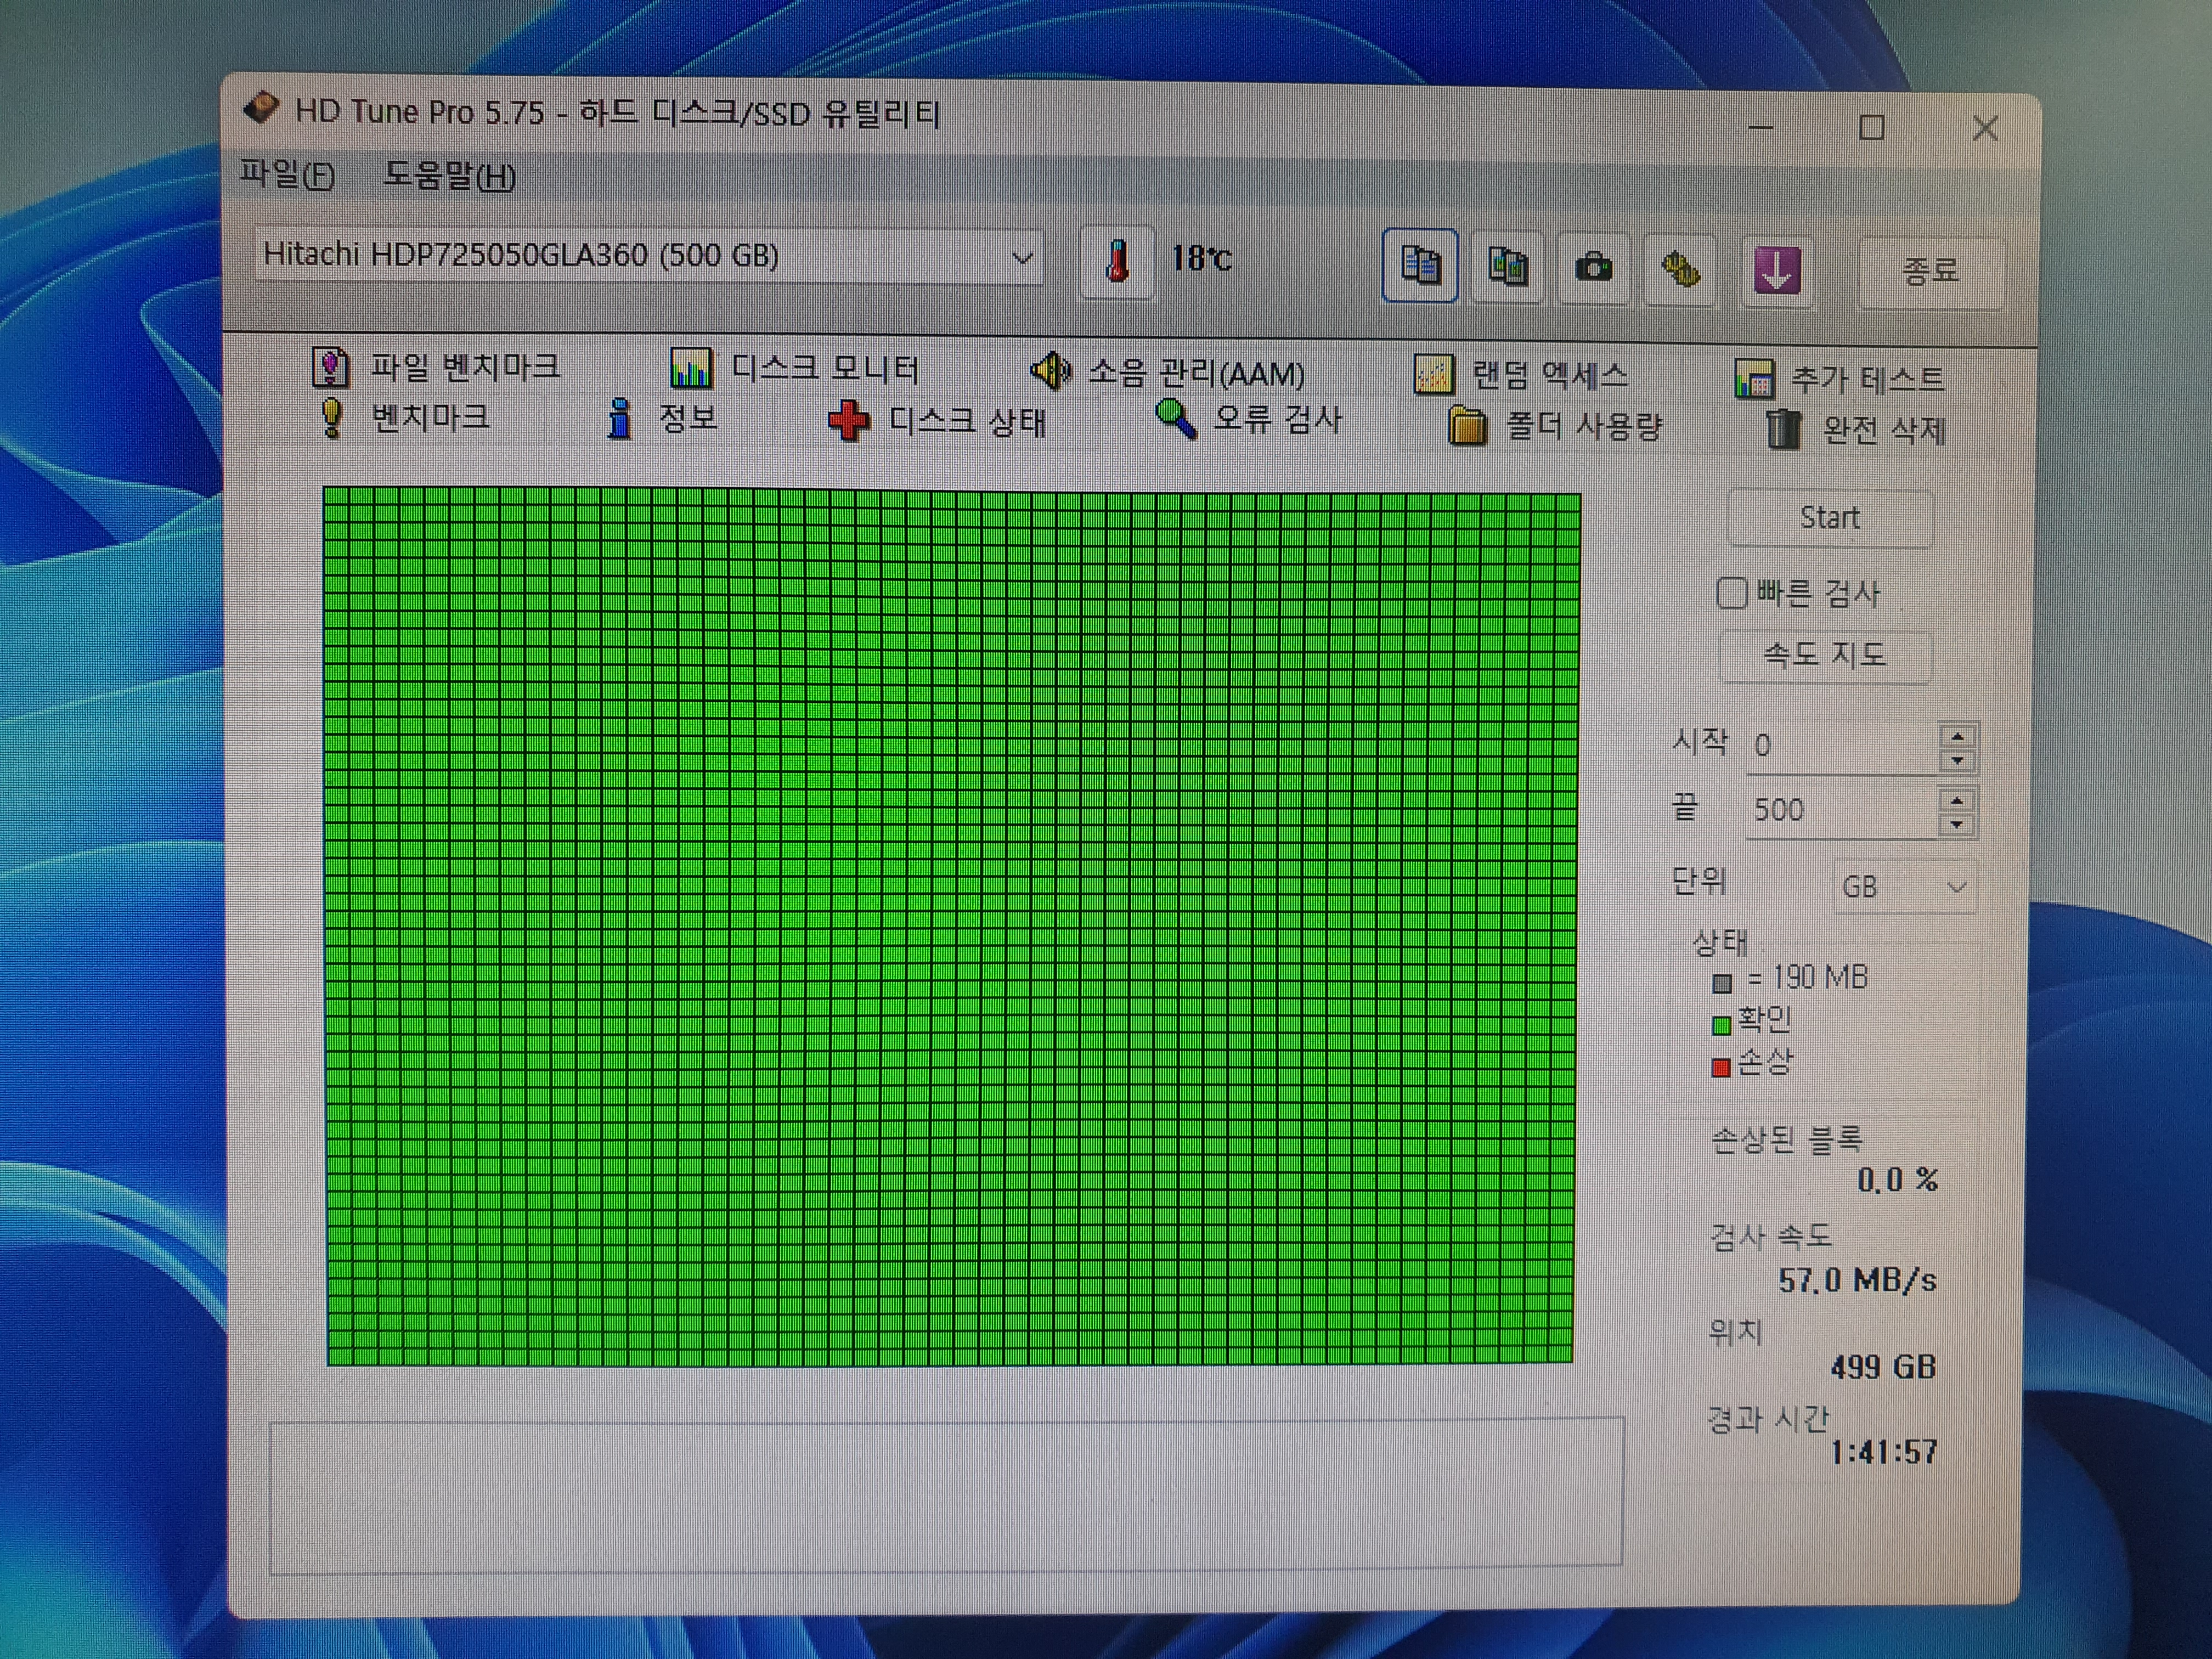Click the 끝 value field showing 500
The image size is (2212, 1659).
click(x=1843, y=811)
